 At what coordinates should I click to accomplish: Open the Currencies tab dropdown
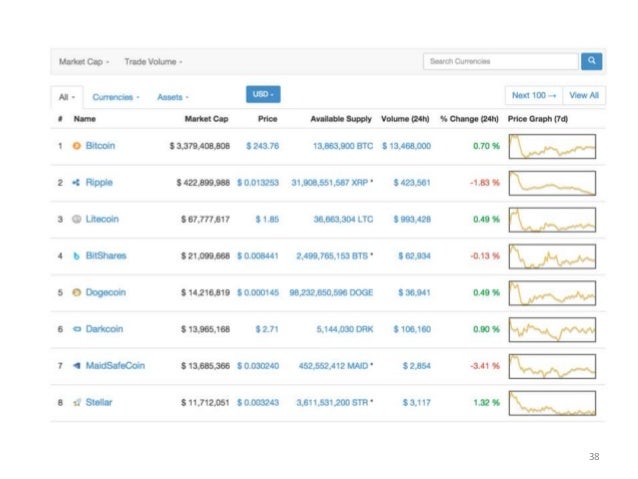[116, 97]
